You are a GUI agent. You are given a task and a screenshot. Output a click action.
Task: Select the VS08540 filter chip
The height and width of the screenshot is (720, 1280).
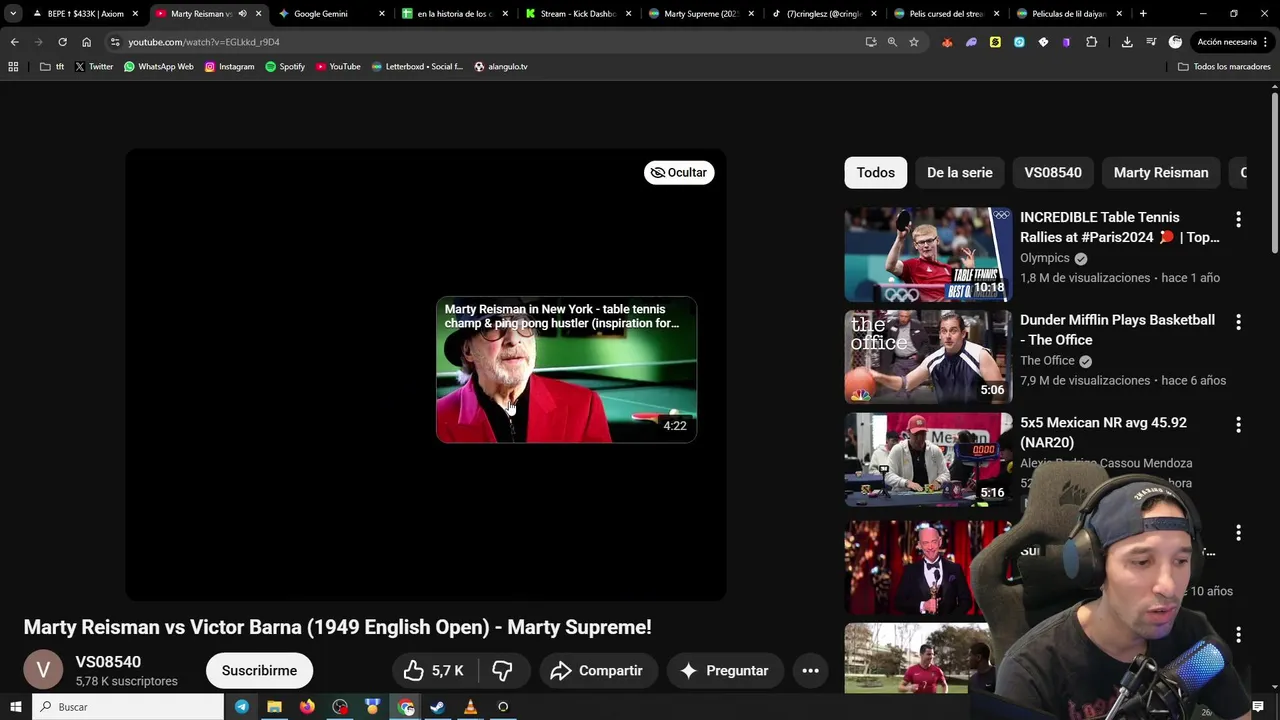coord(1053,173)
